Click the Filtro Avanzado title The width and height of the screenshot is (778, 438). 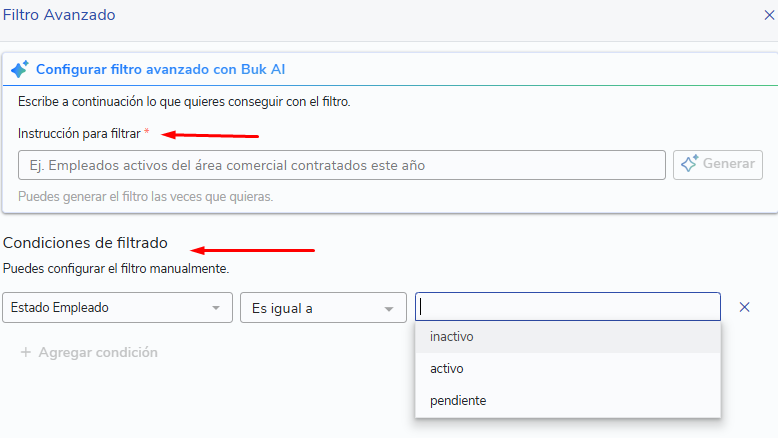point(59,15)
